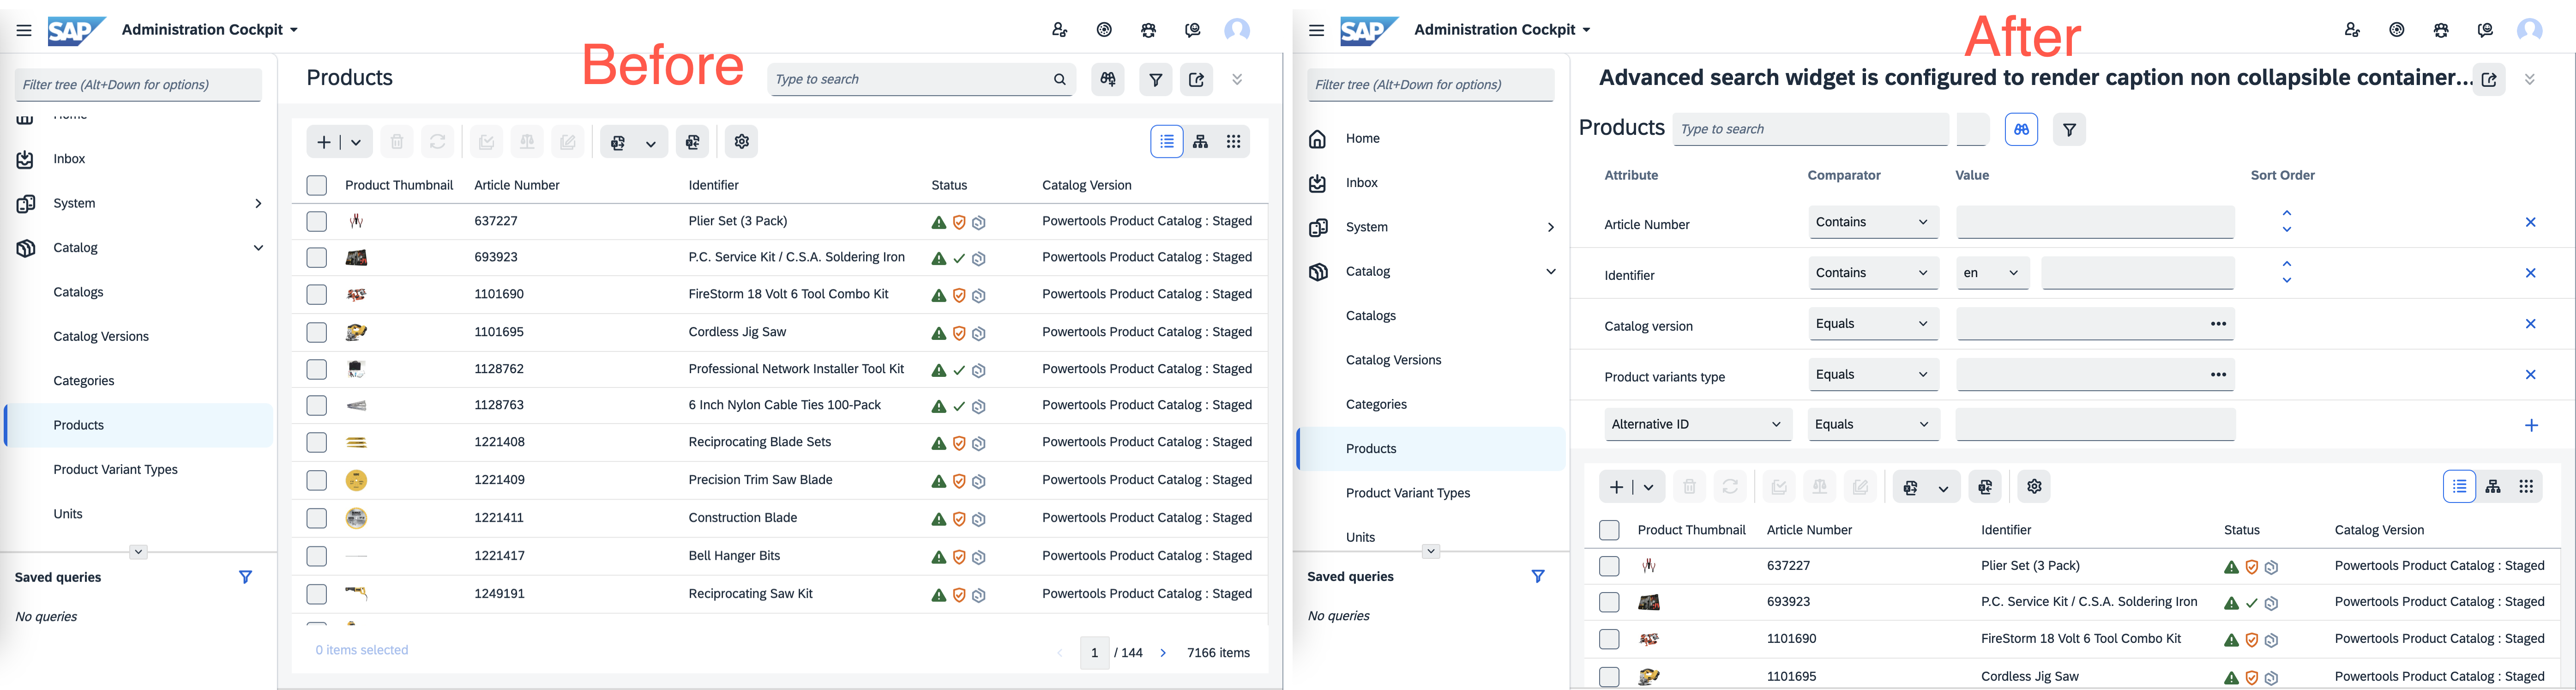Click binoculars toggle icon in After panel
This screenshot has height=690, width=2576.
(2022, 129)
